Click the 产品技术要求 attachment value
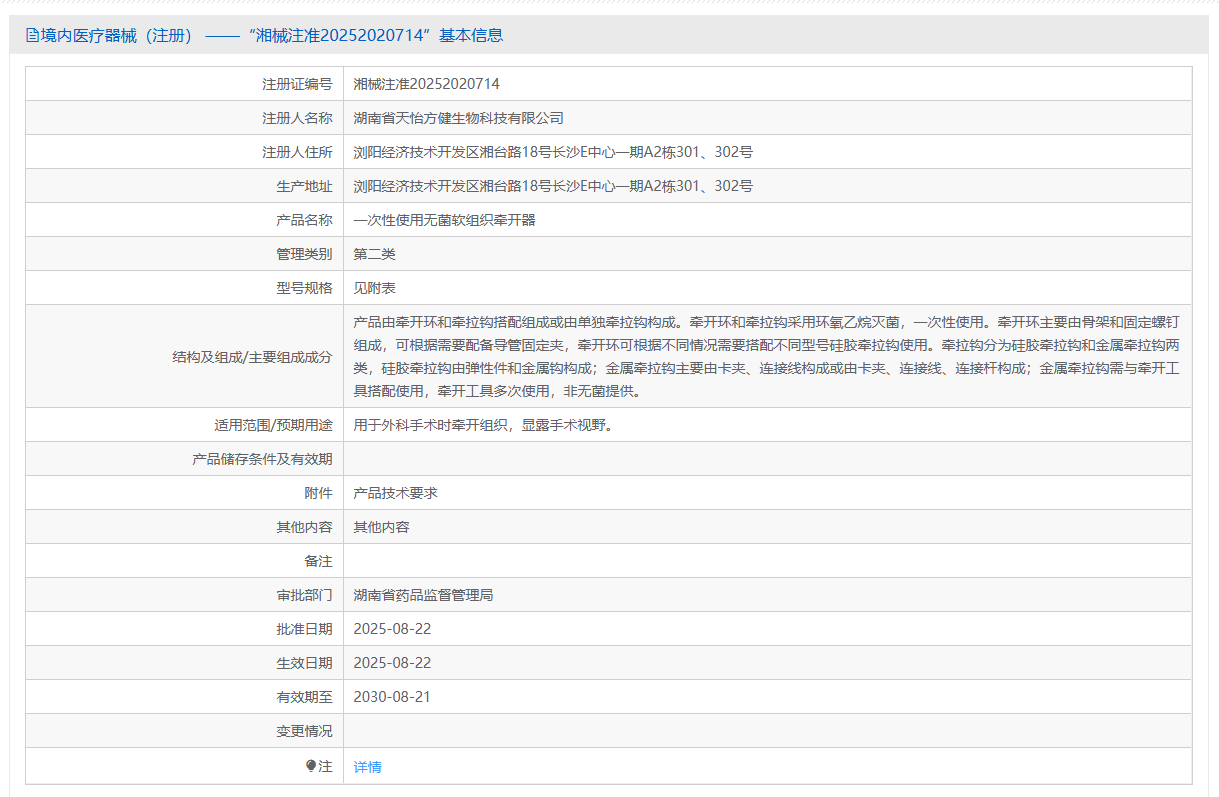Viewport: 1219px width, 797px height. pyautogui.click(x=396, y=493)
